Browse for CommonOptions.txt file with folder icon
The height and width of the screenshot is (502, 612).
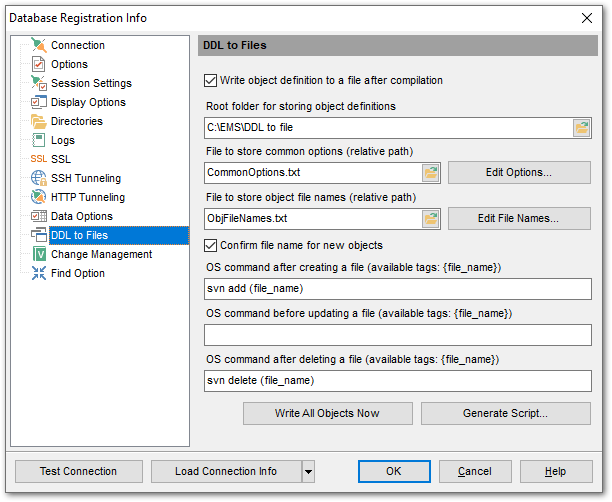[x=431, y=173]
